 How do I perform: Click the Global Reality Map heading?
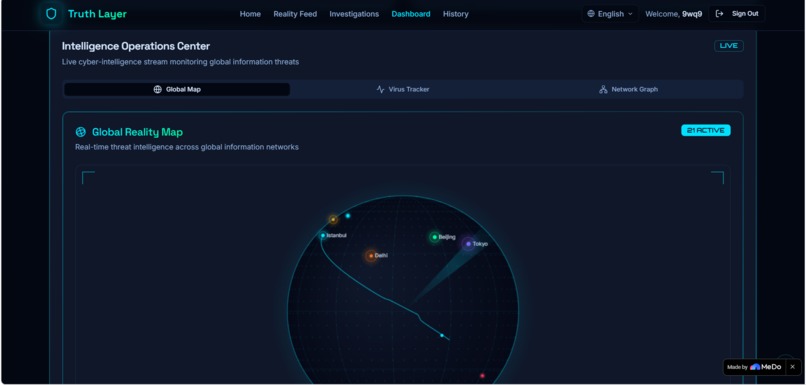point(137,132)
